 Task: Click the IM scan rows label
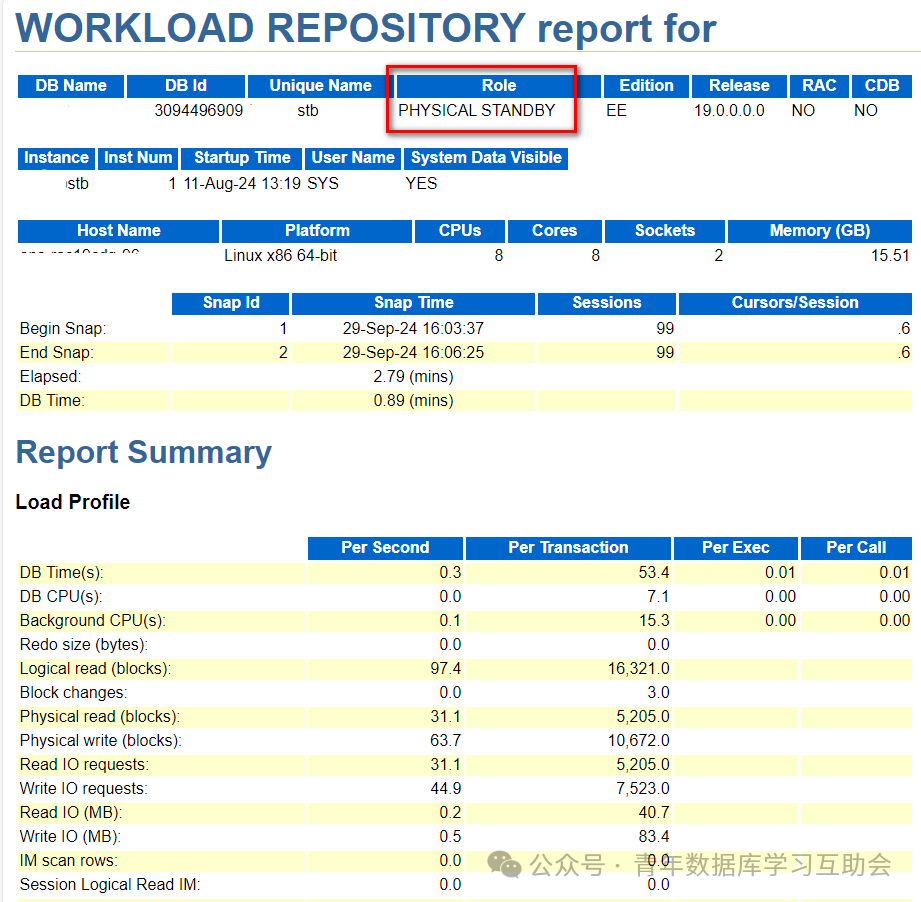click(x=69, y=861)
